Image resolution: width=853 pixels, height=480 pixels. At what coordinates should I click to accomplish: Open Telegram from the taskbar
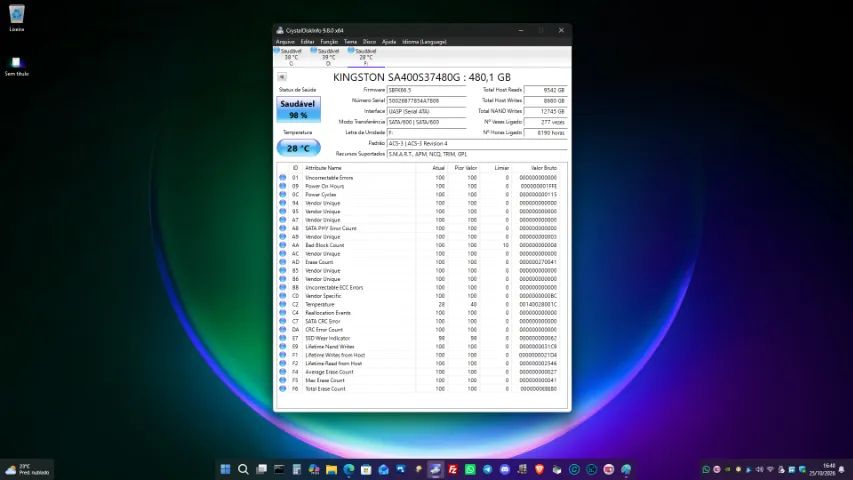point(487,469)
